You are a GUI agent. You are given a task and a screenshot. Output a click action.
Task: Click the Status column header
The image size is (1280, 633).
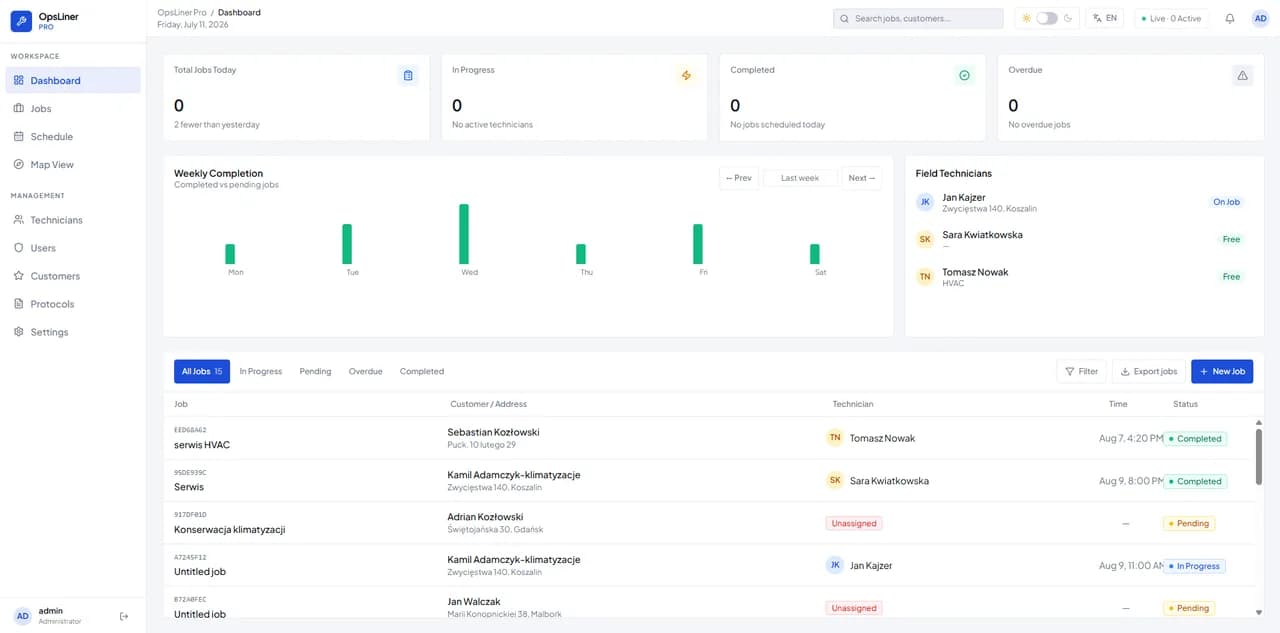[x=1185, y=404]
